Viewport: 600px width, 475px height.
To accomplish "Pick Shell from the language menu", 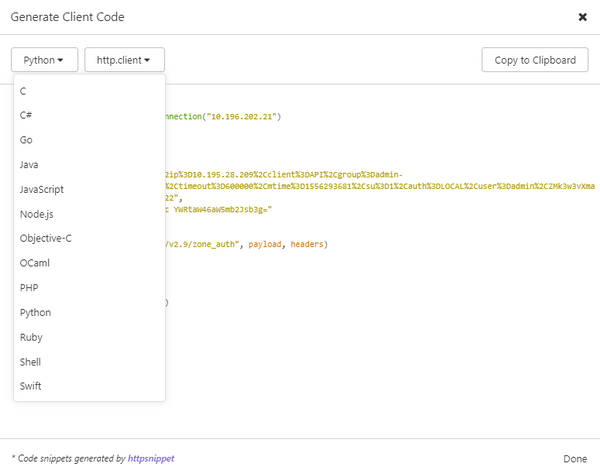I will 89,362.
